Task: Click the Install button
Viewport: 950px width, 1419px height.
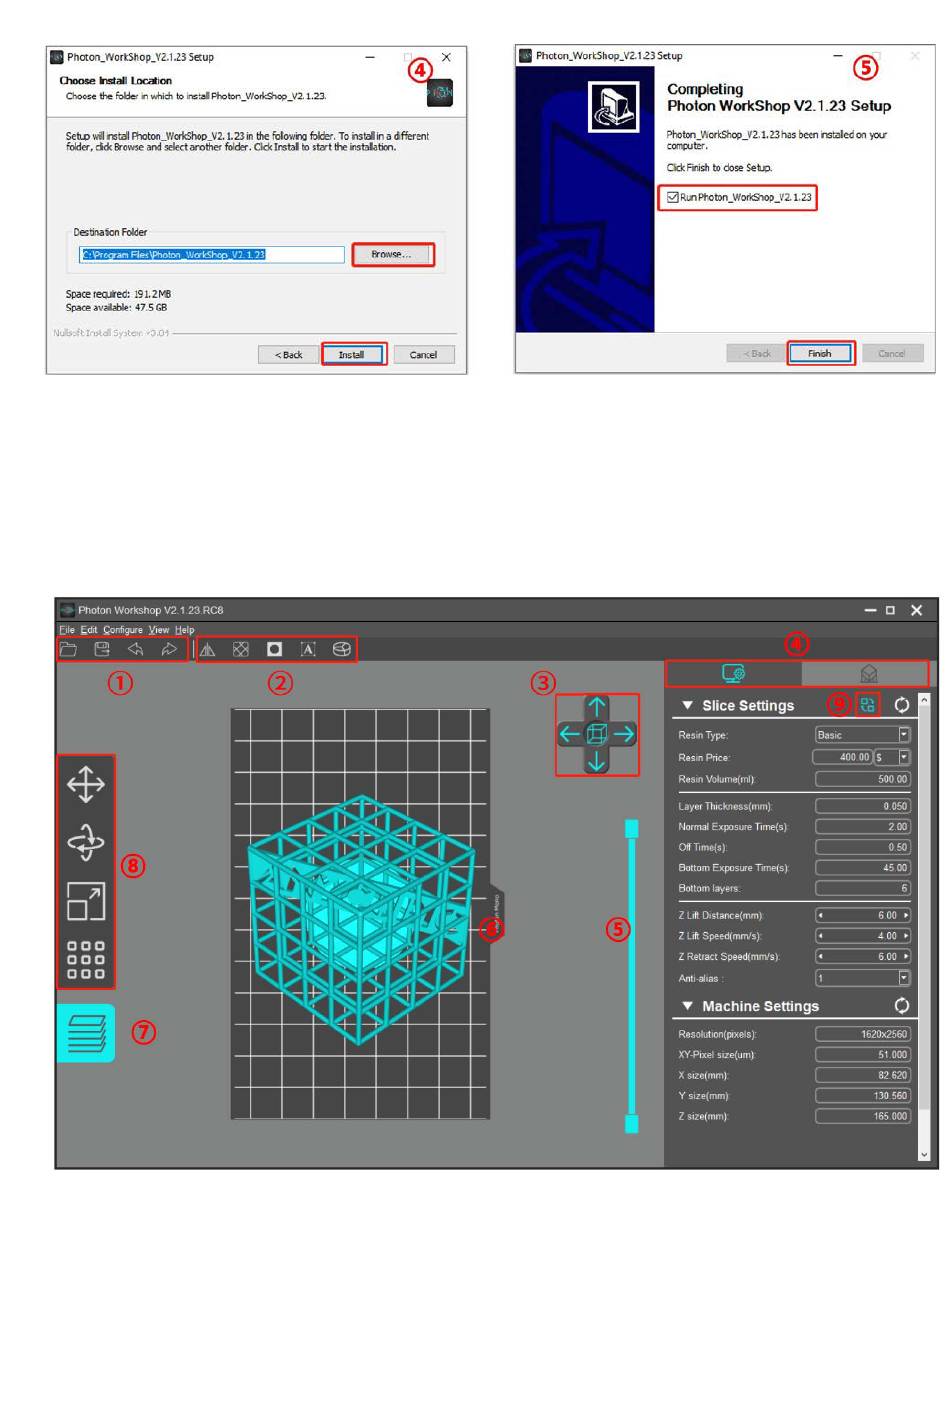Action: [352, 354]
